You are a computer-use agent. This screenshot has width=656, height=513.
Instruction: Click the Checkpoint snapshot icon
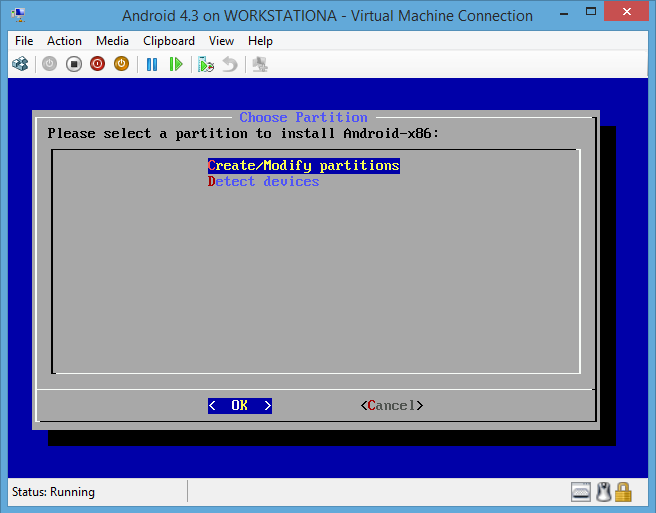click(205, 64)
